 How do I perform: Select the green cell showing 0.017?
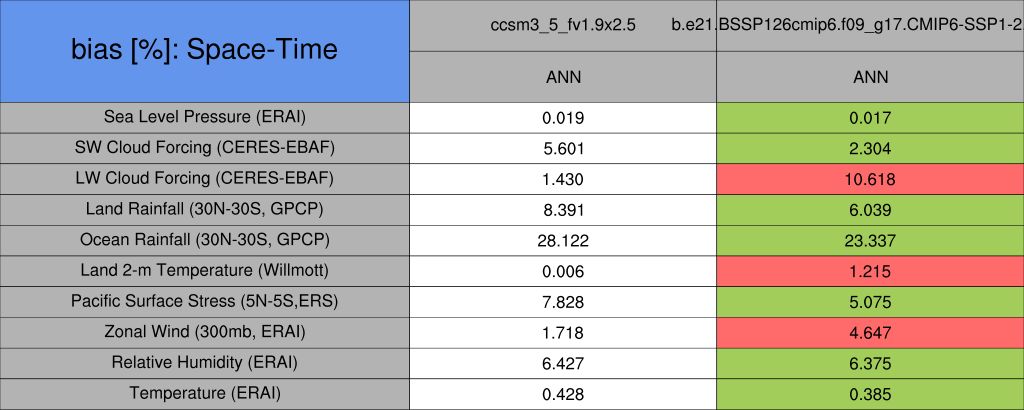coord(870,117)
